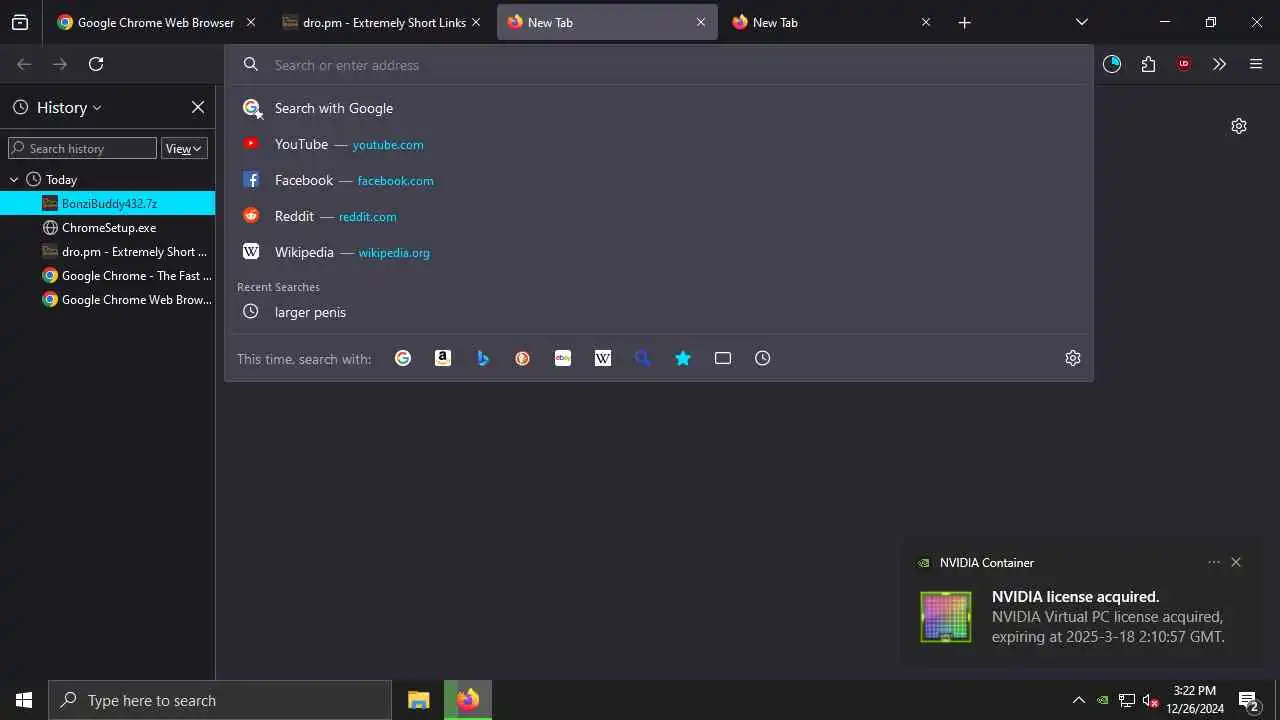Search this time with Google icon
Image resolution: width=1280 pixels, height=720 pixels.
pos(403,358)
